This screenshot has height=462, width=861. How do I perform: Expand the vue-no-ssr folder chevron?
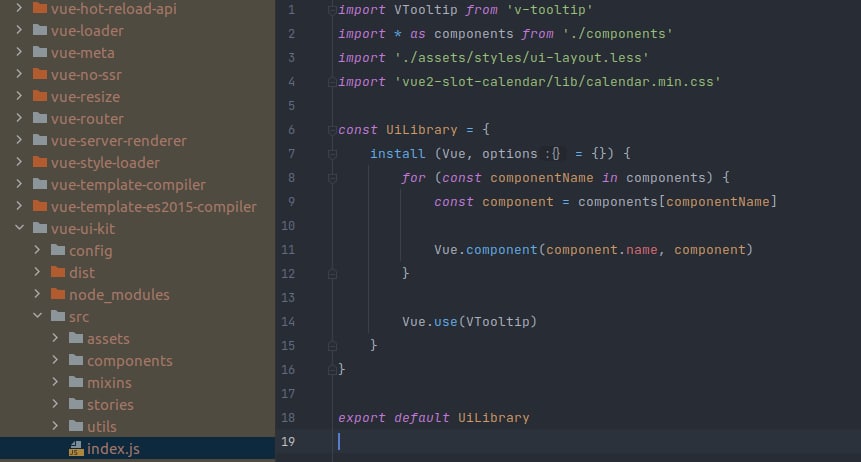coord(19,74)
